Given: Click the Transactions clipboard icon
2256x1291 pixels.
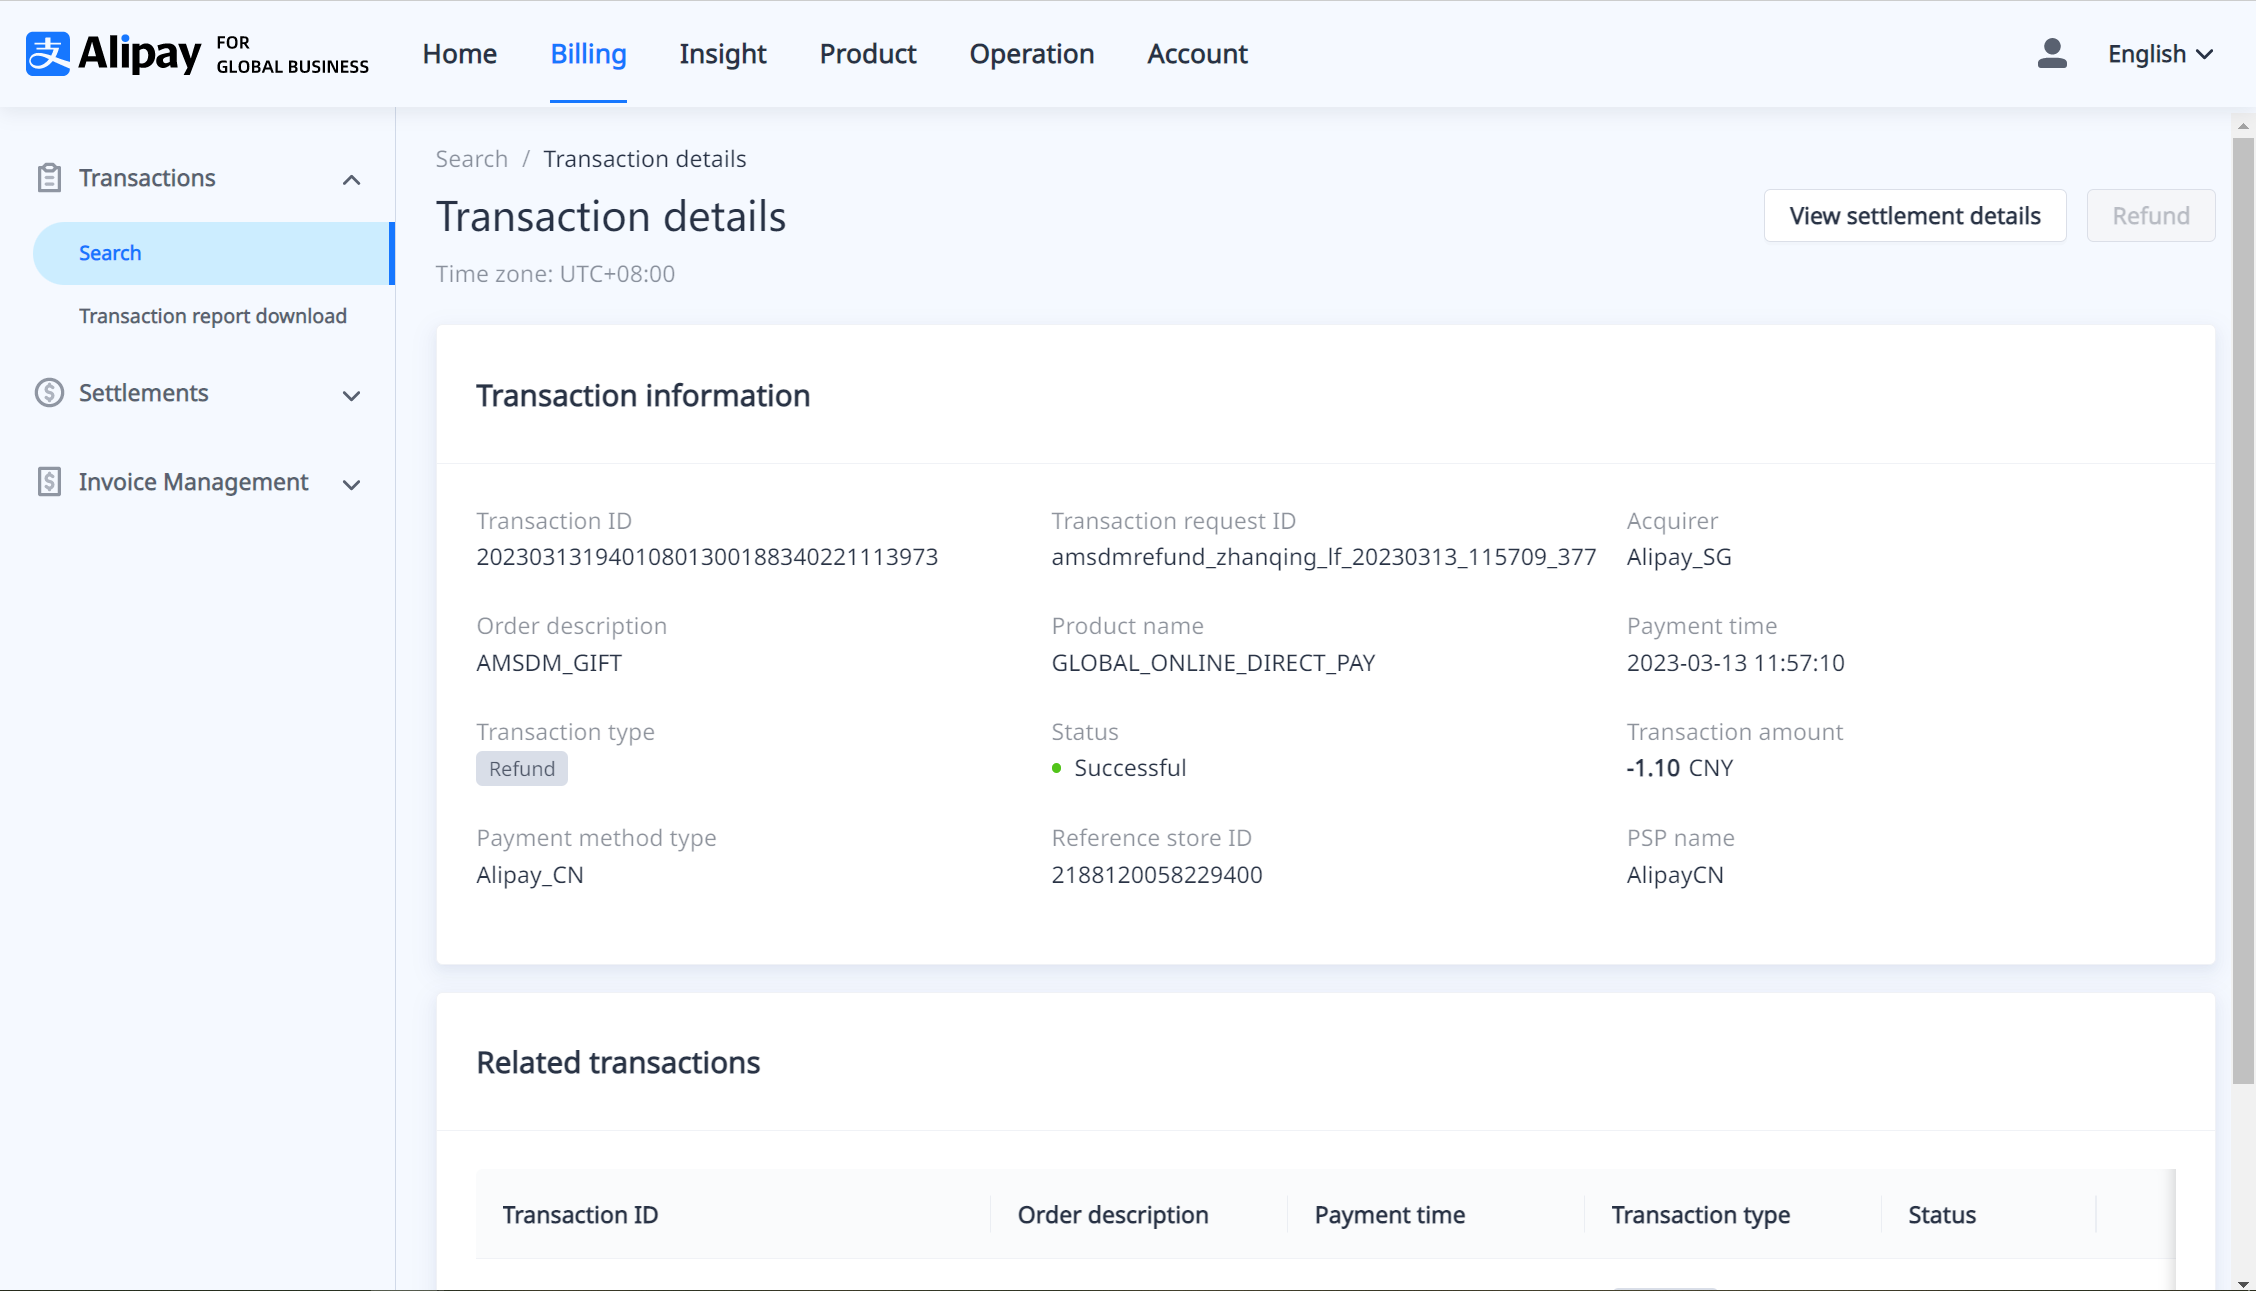Looking at the screenshot, I should [49, 178].
